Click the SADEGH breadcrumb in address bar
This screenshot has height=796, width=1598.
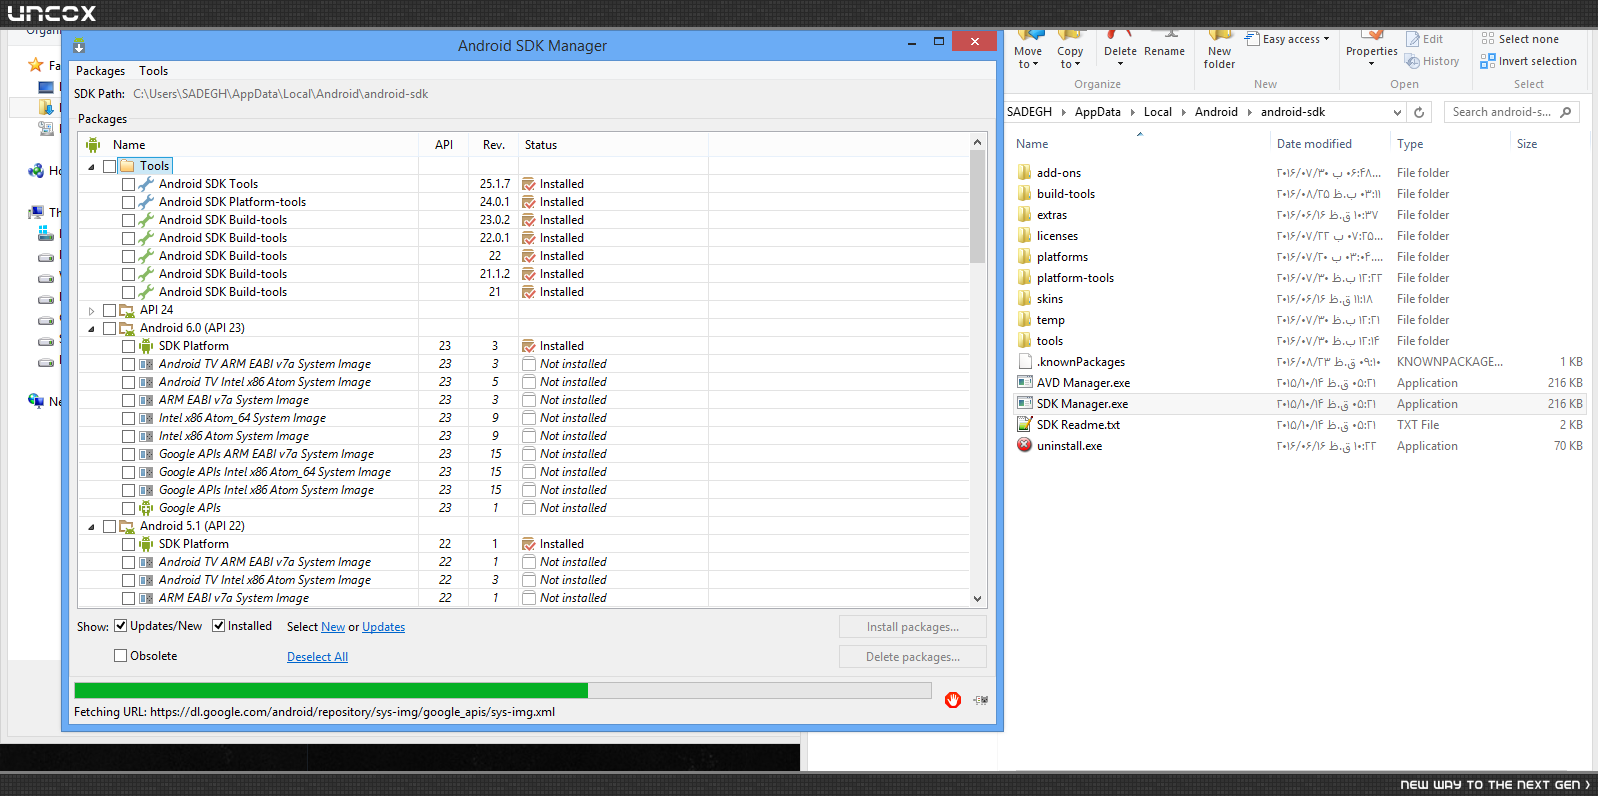pos(1029,112)
